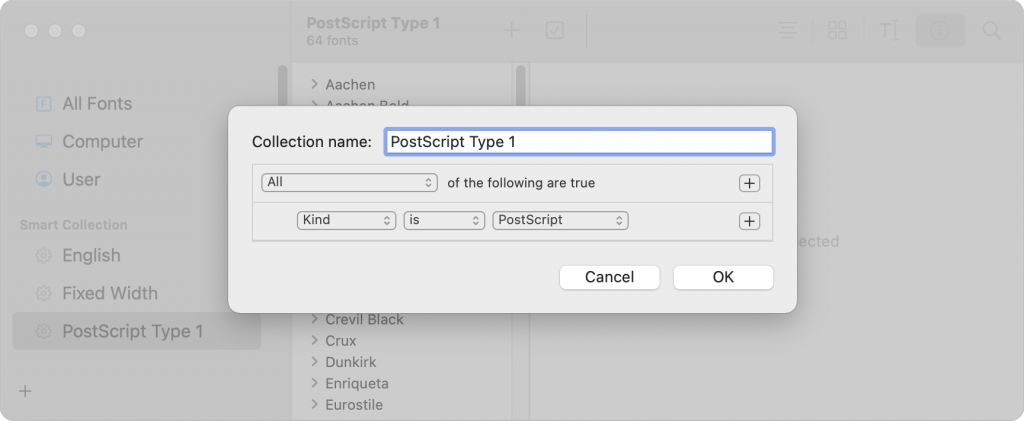Switch to Sample preview view icon
The height and width of the screenshot is (421, 1024).
787,31
